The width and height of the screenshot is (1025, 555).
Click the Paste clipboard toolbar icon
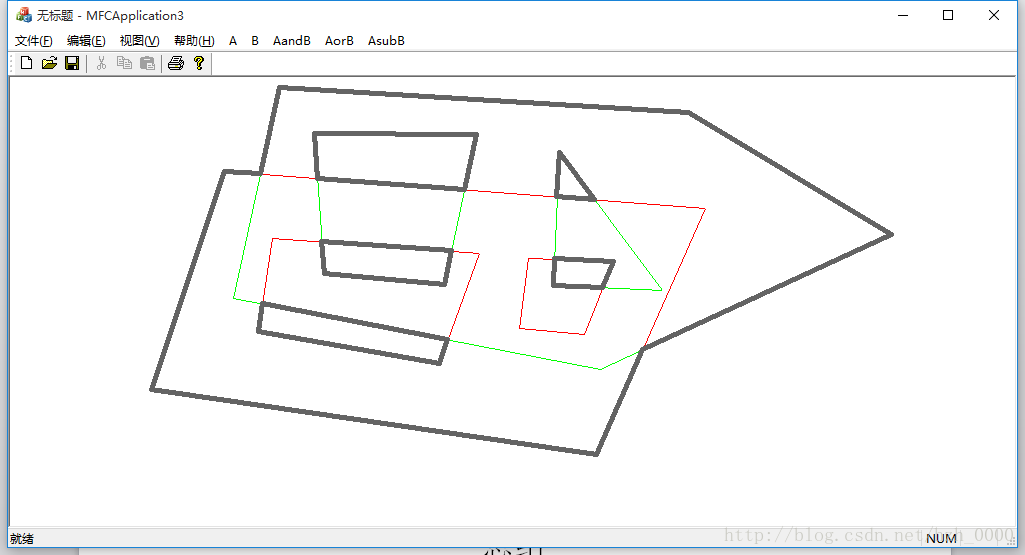[148, 63]
